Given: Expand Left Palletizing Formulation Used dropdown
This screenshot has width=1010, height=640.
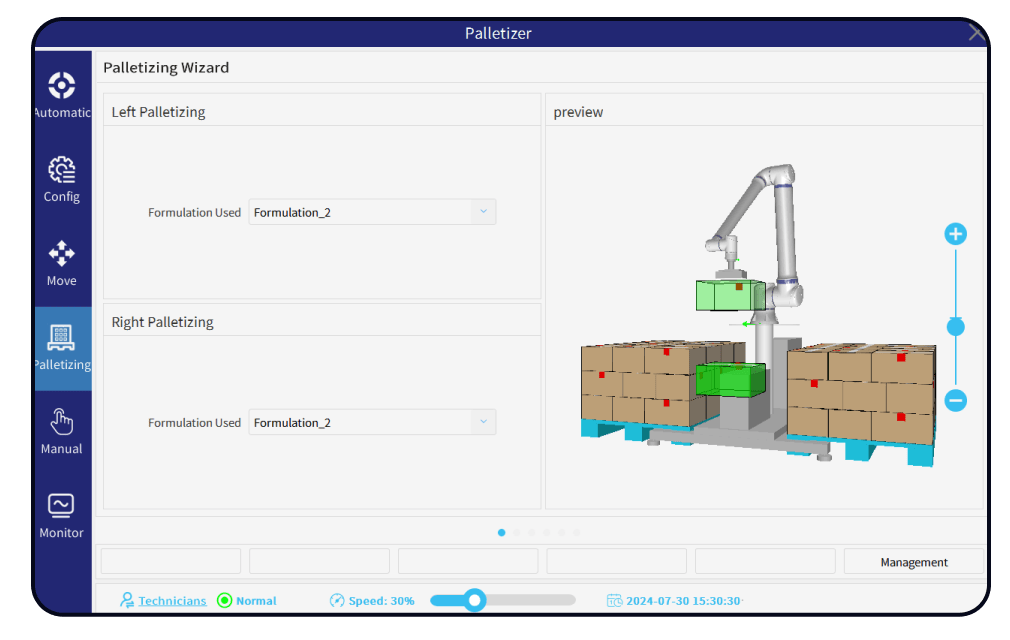Looking at the screenshot, I should (x=483, y=212).
